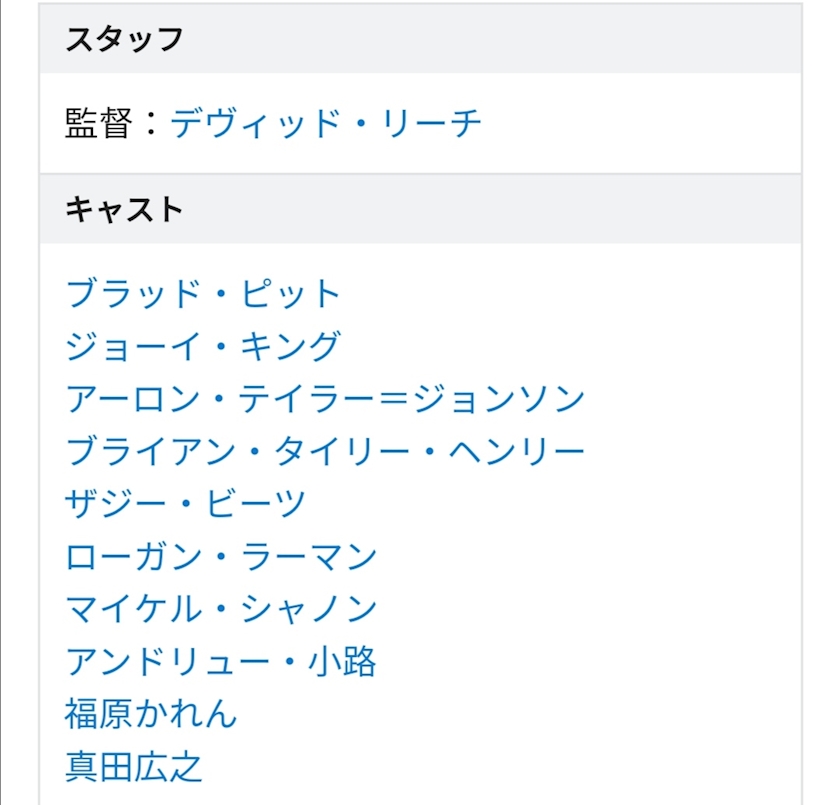840x805 pixels.
Task: Go to ブライアン・タイリー・ヘンリー's page
Action: pos(325,451)
